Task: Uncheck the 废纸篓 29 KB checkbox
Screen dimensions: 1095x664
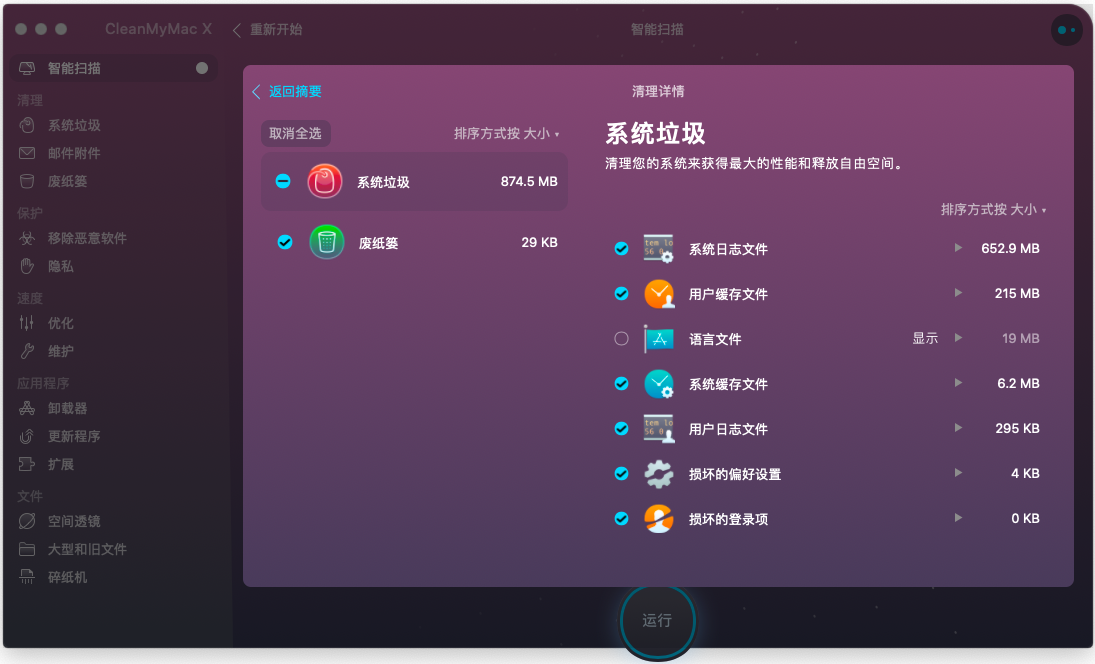Action: point(284,242)
